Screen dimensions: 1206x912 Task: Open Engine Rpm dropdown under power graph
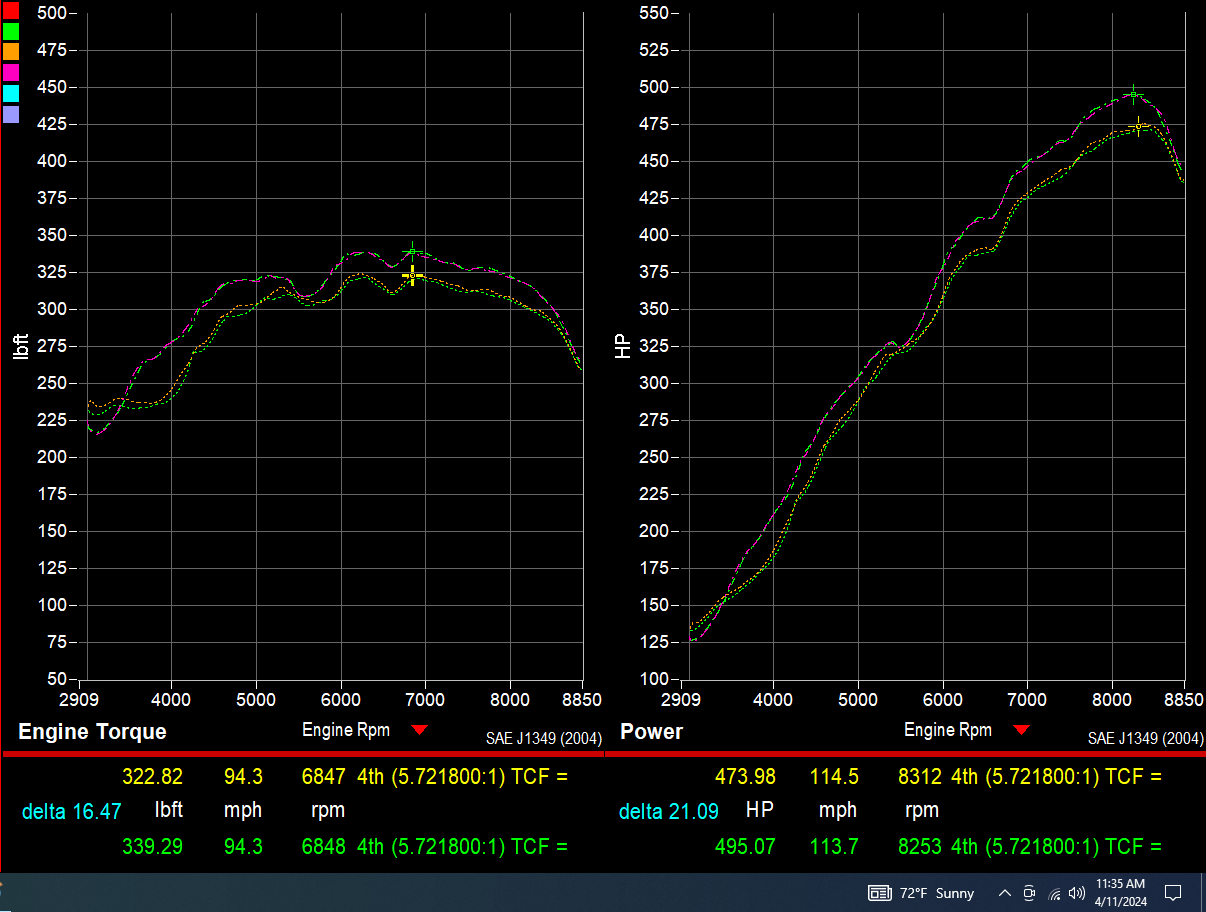click(1021, 730)
